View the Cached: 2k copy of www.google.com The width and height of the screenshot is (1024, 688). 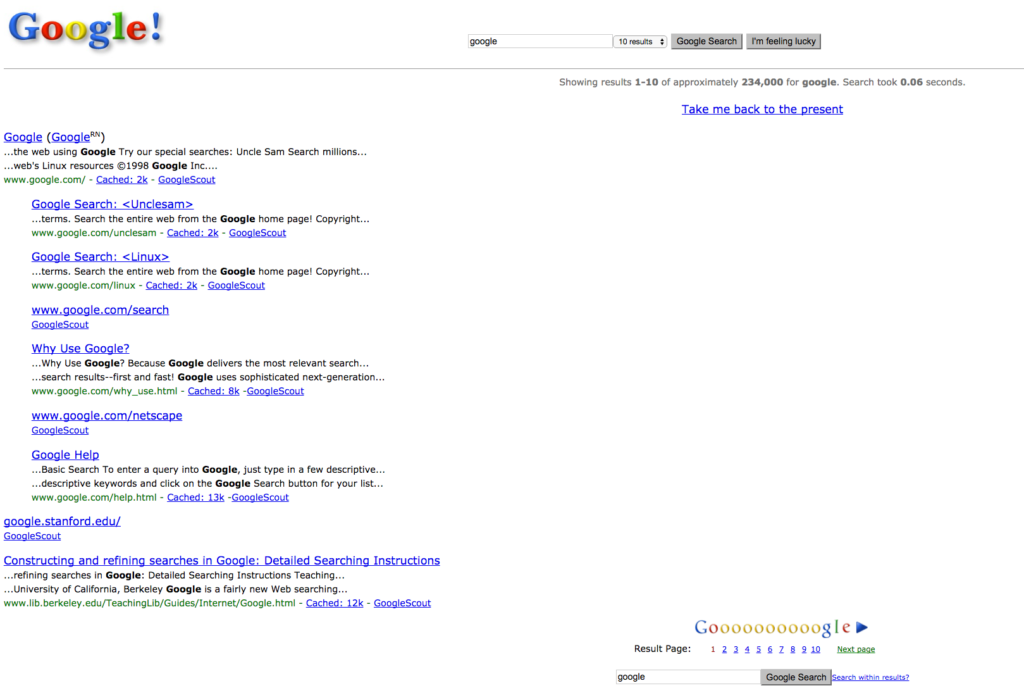tap(121, 179)
